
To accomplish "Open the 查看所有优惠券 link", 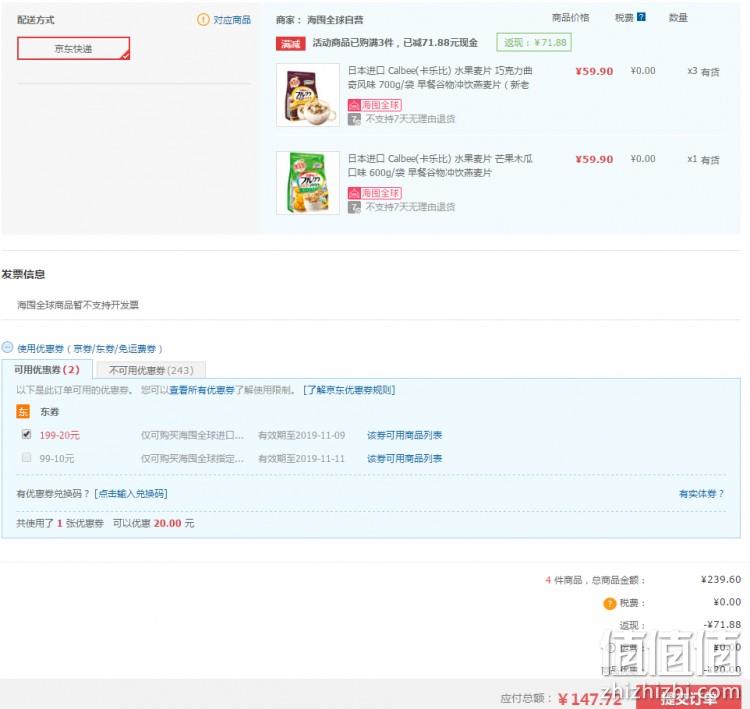I will click(202, 390).
